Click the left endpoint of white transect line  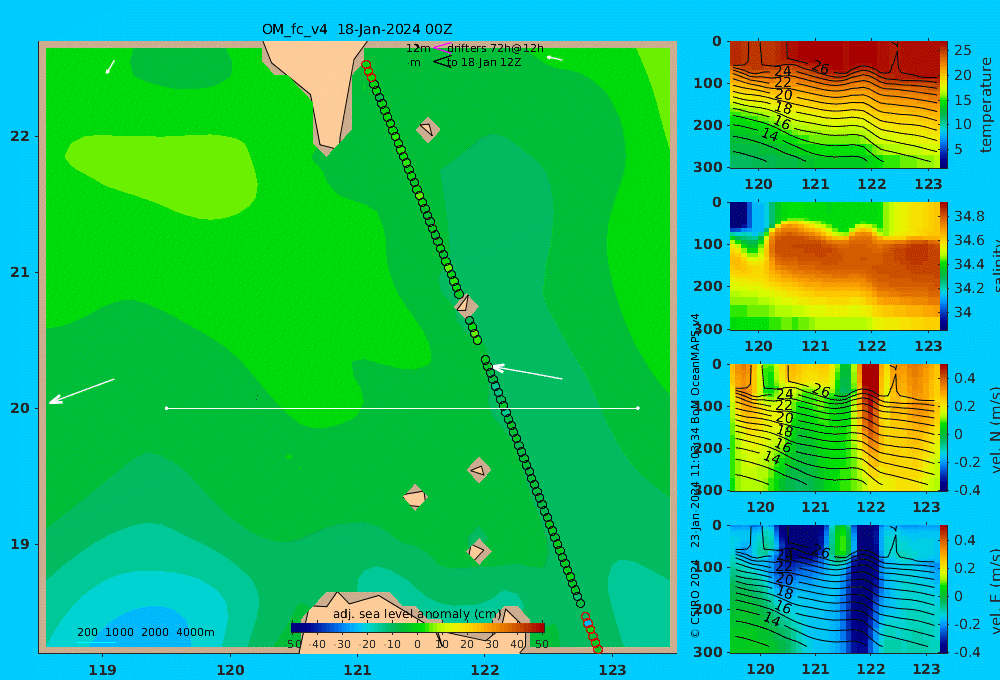tap(167, 408)
